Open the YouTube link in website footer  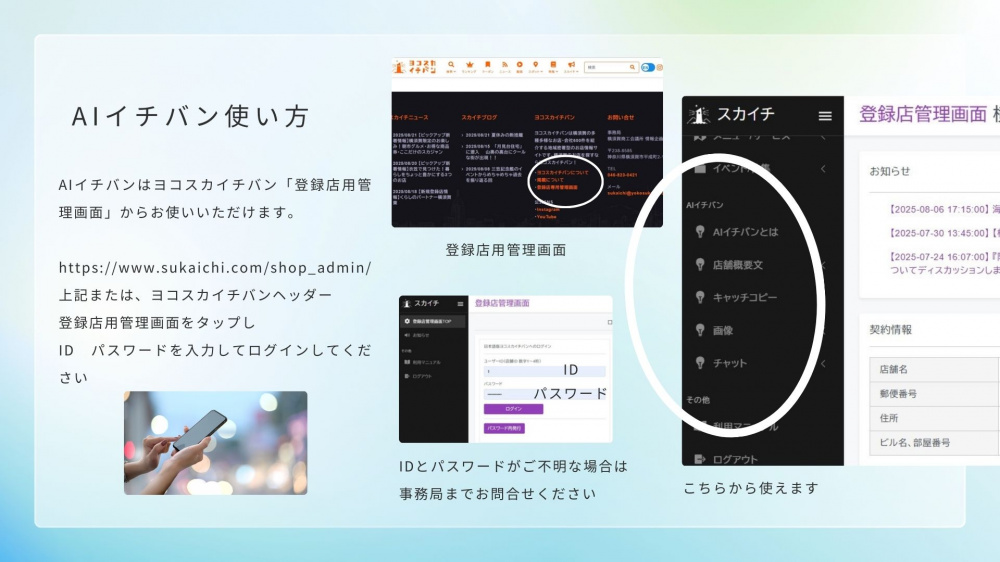547,217
